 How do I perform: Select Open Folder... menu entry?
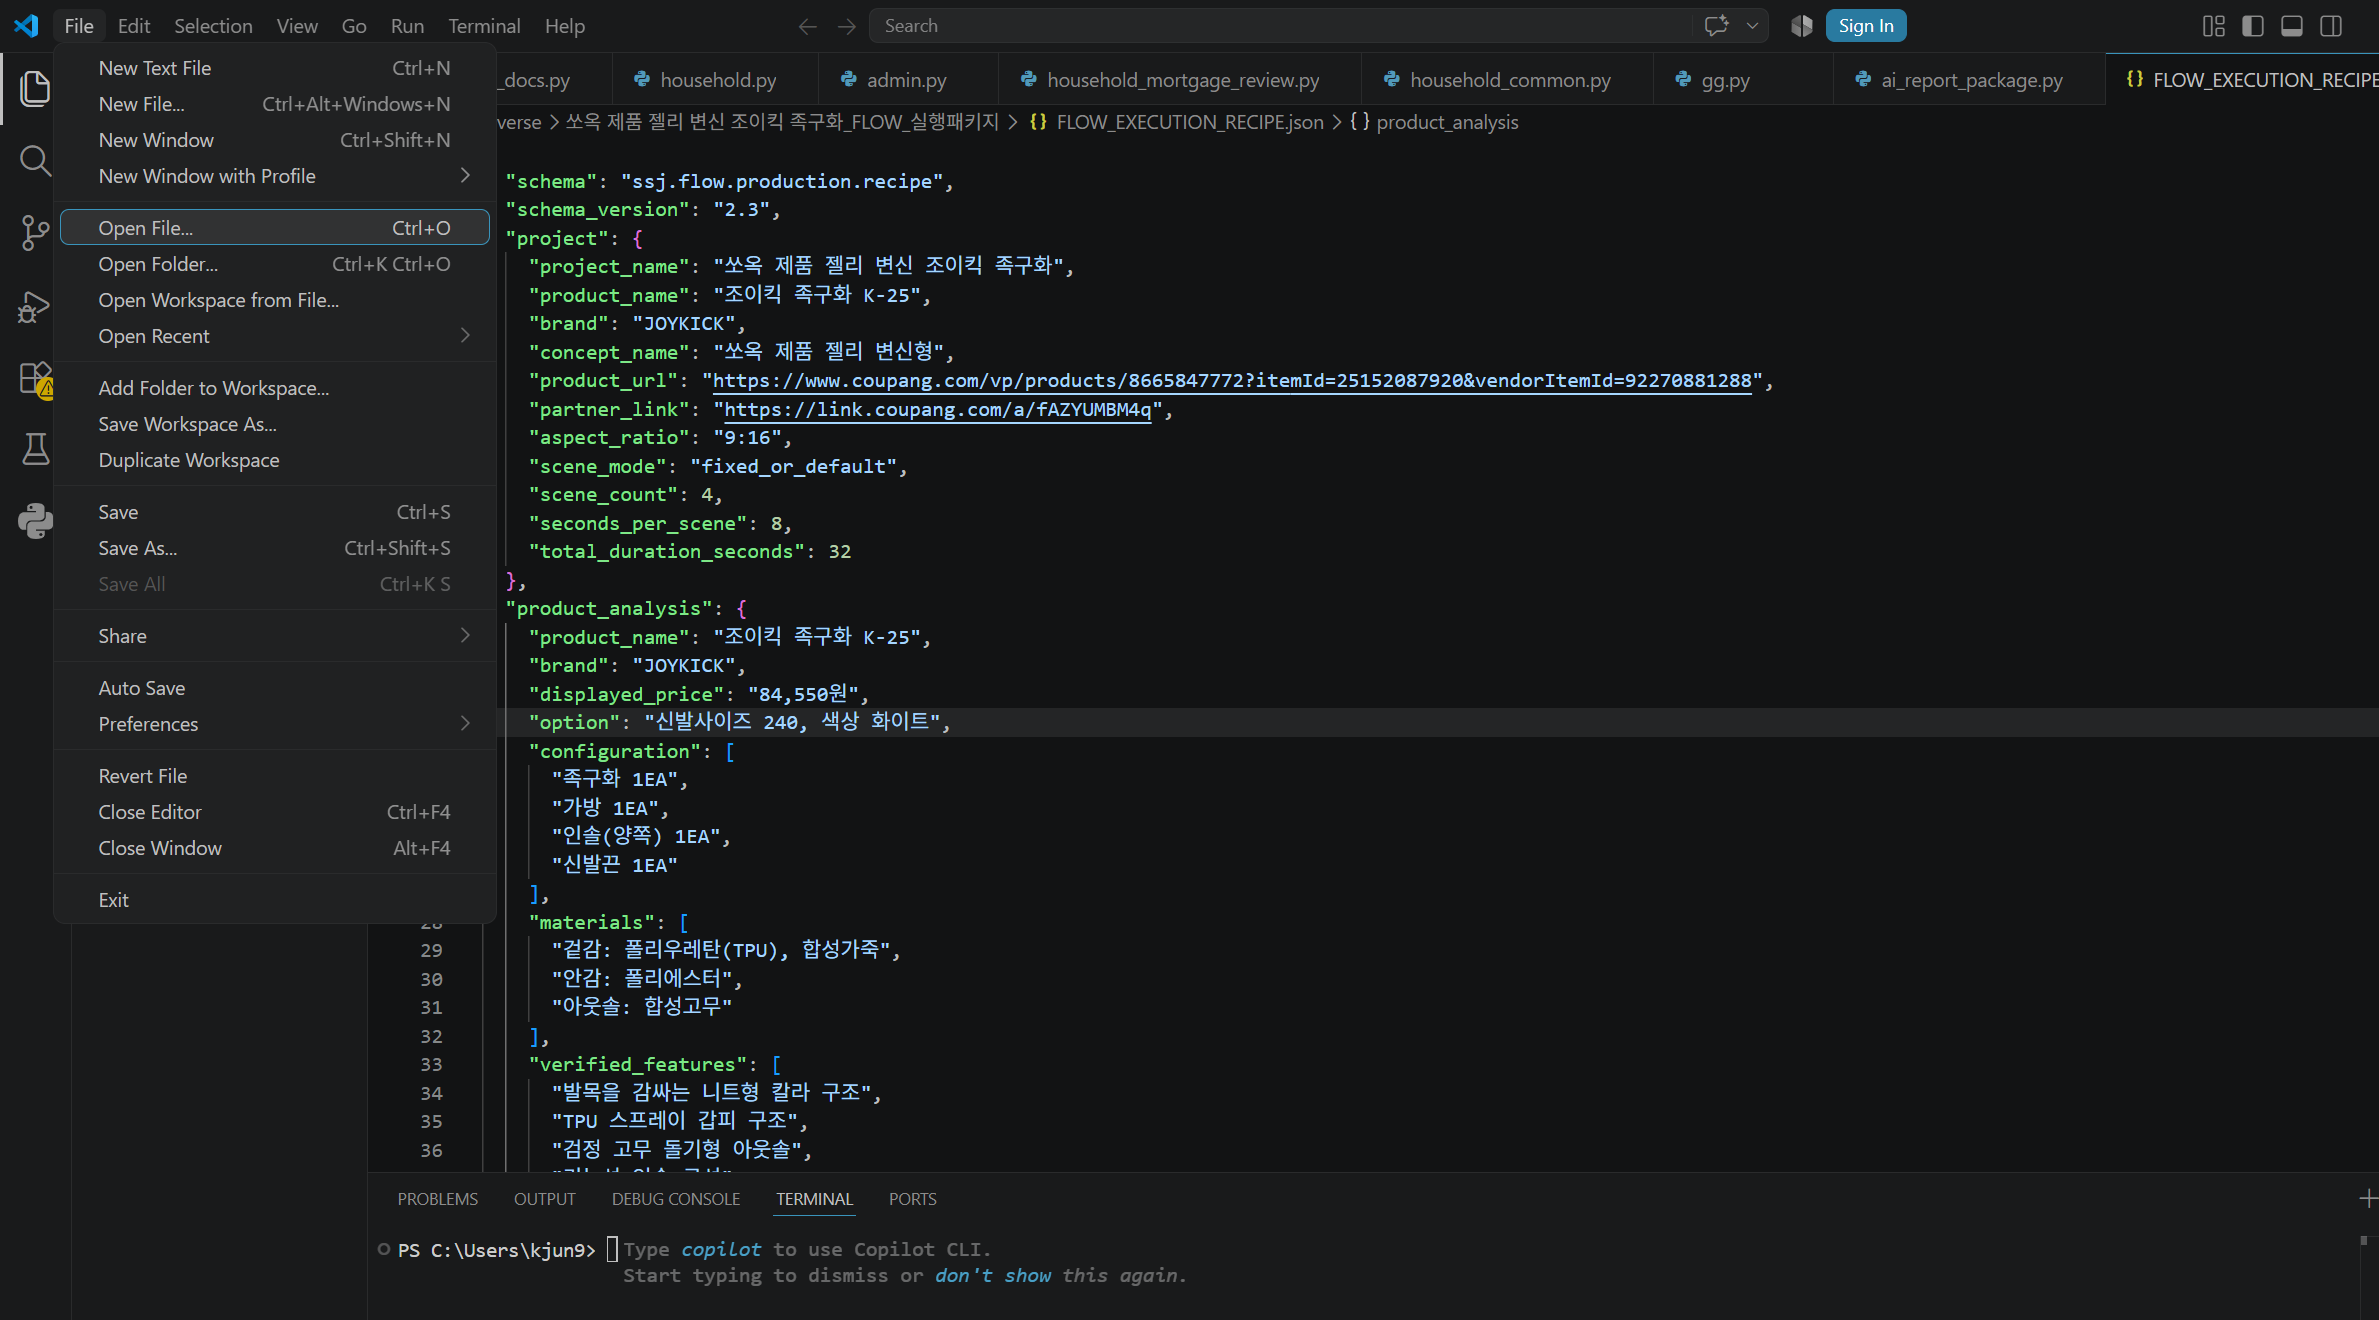[275, 264]
